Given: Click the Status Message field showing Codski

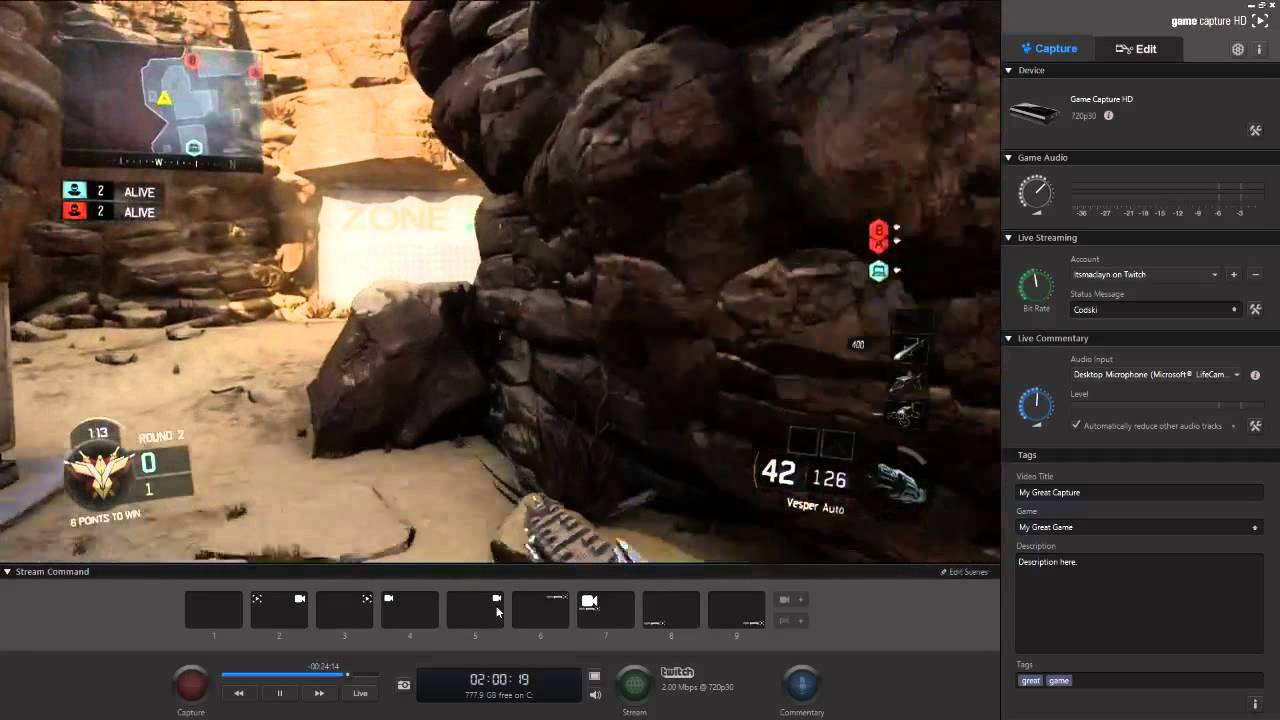Looking at the screenshot, I should point(1148,309).
